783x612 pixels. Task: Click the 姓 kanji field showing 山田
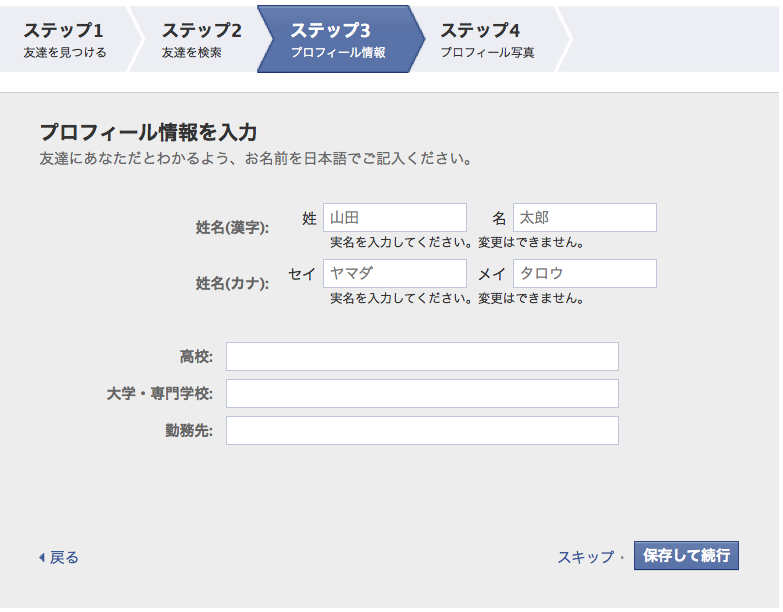pos(395,218)
